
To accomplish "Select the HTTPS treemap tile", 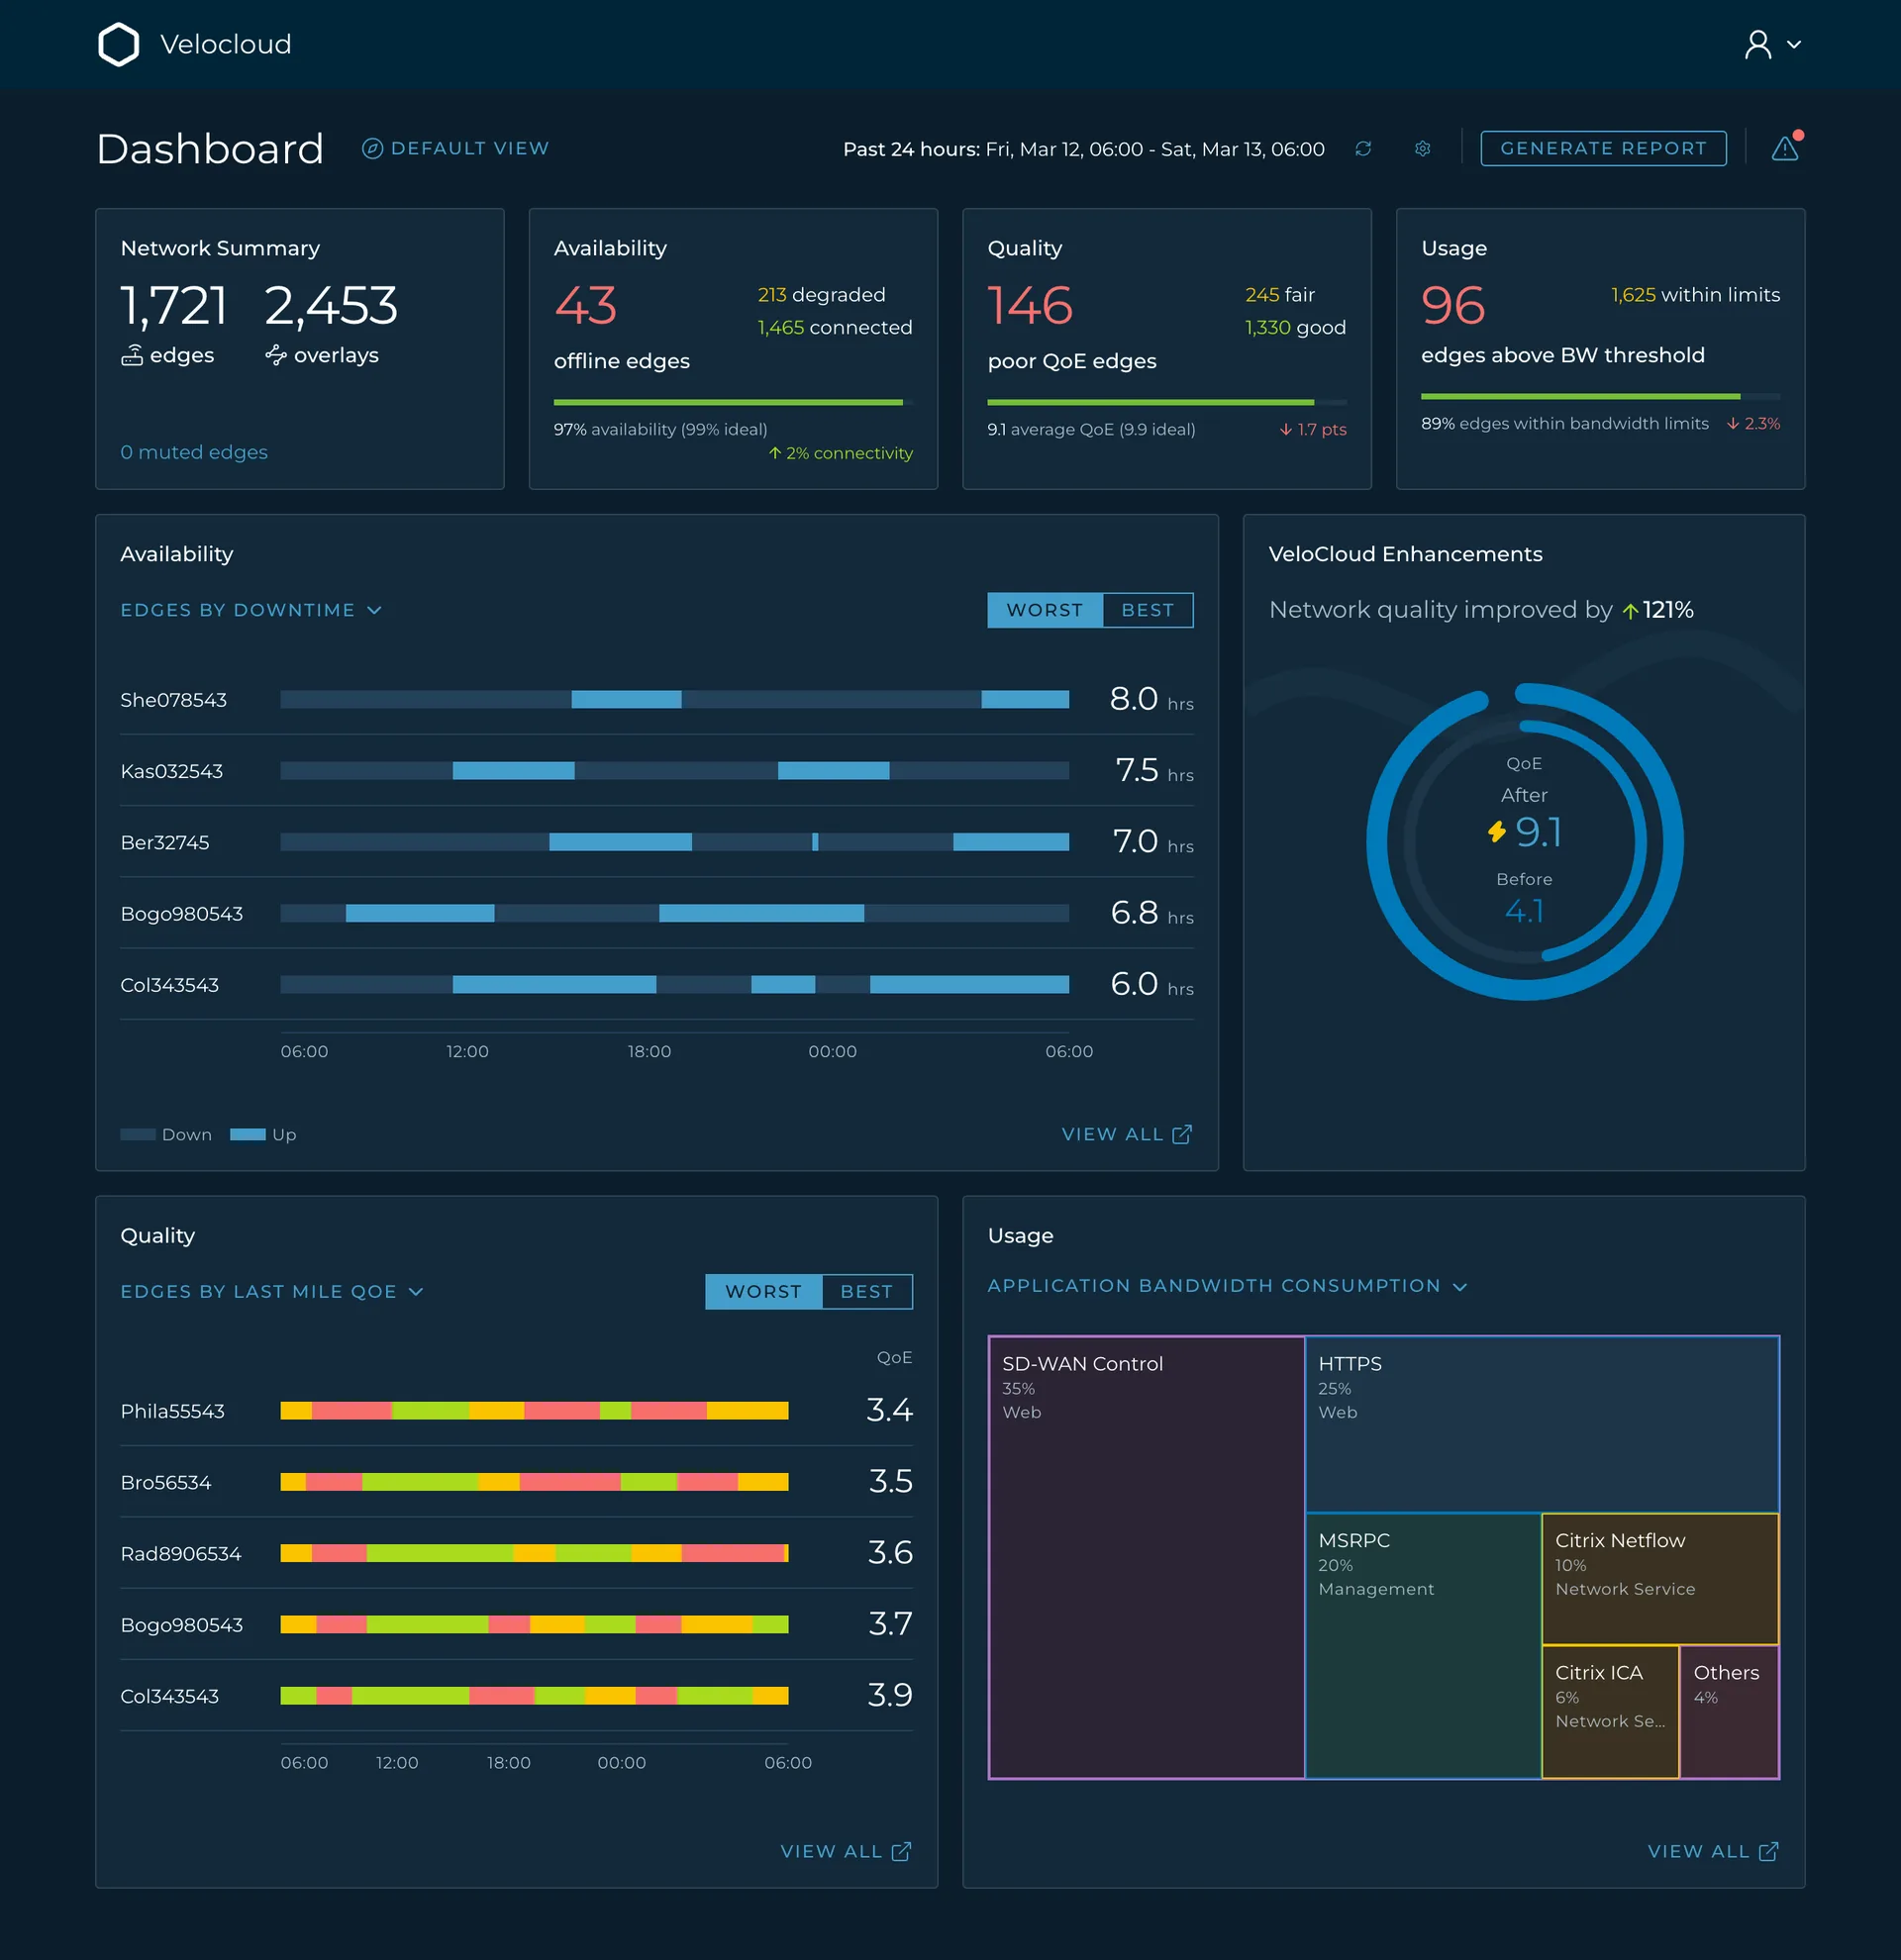I will tap(1542, 1424).
